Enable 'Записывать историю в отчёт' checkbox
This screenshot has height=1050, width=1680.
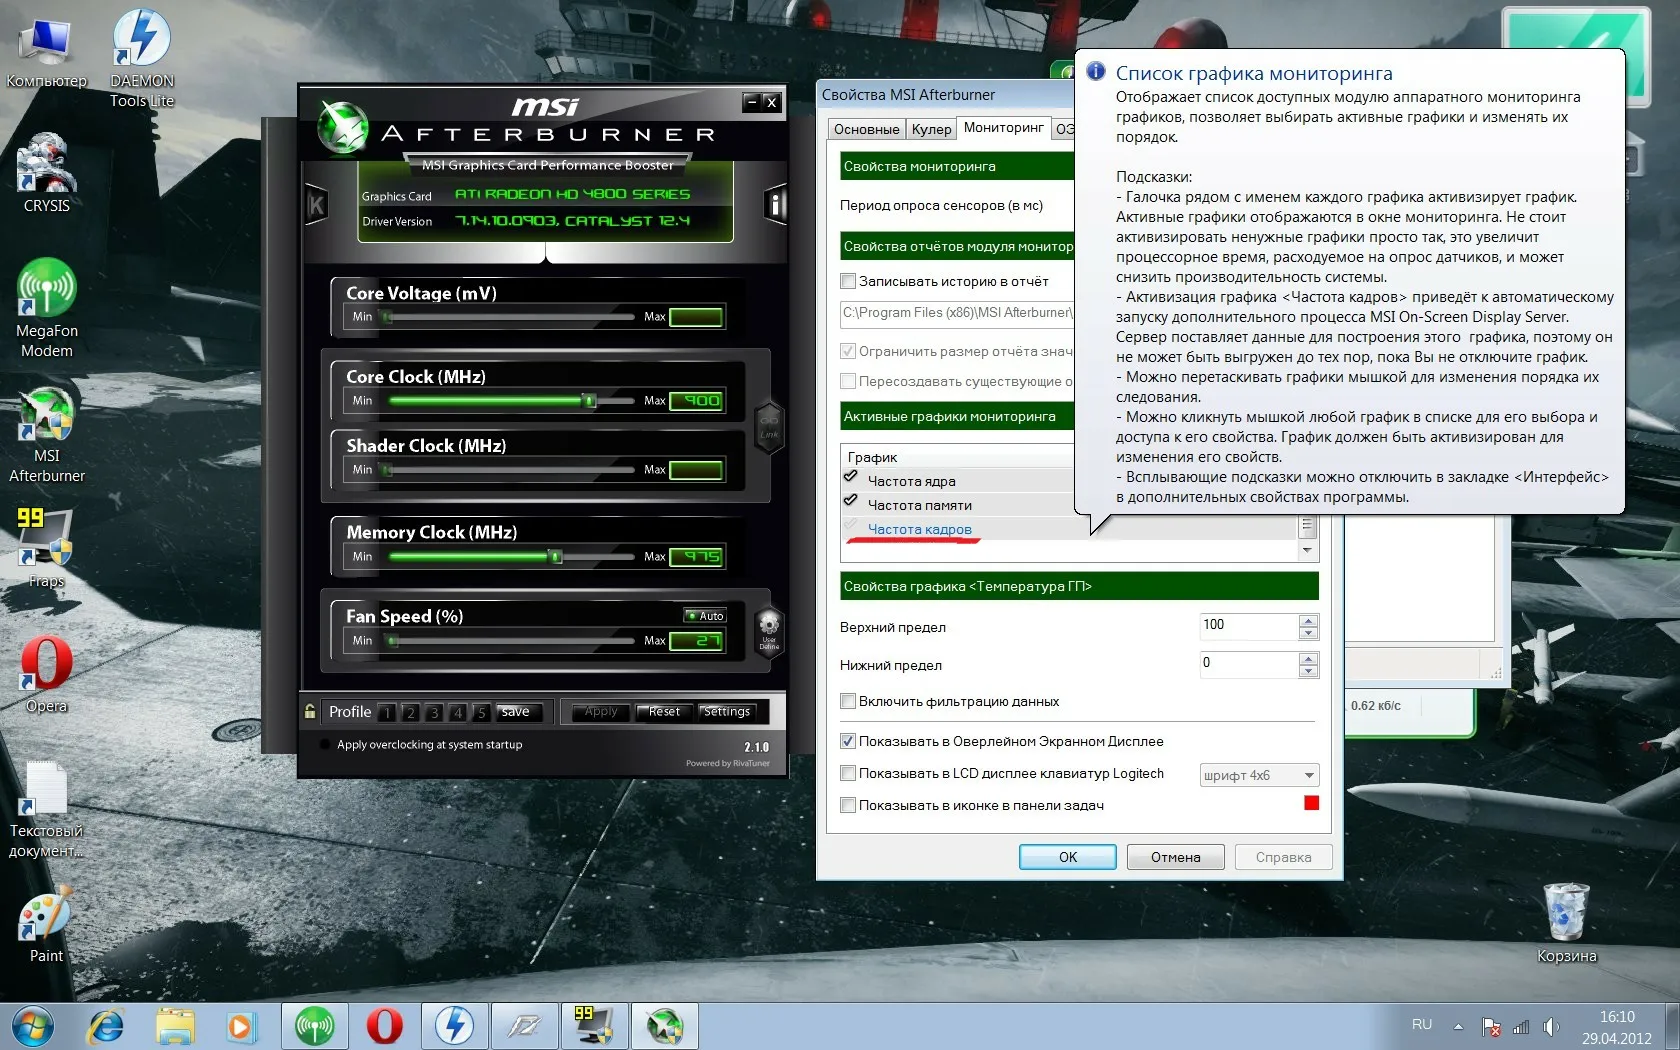(x=848, y=281)
